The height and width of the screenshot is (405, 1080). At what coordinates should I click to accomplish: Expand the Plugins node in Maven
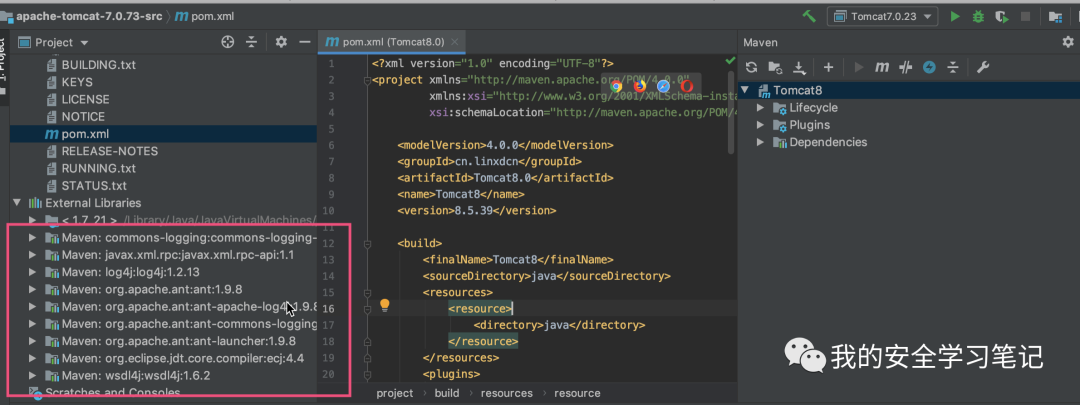point(760,125)
